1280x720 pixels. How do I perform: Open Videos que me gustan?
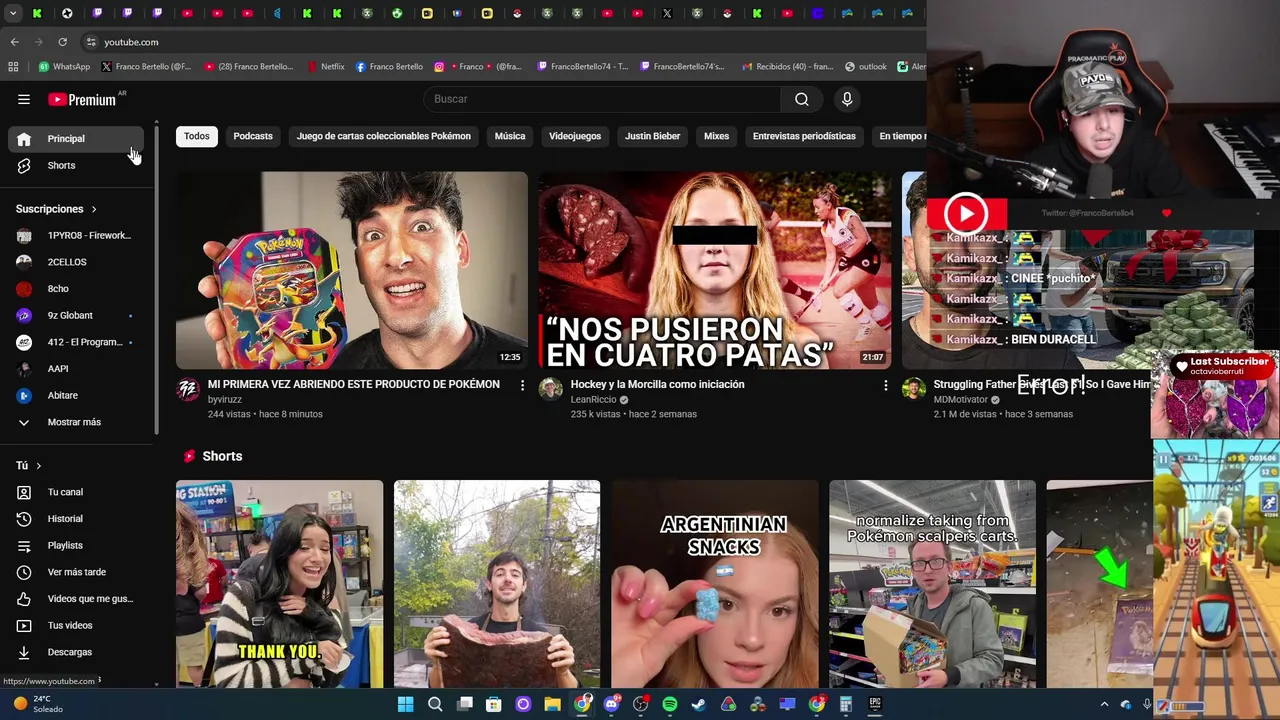click(76, 599)
